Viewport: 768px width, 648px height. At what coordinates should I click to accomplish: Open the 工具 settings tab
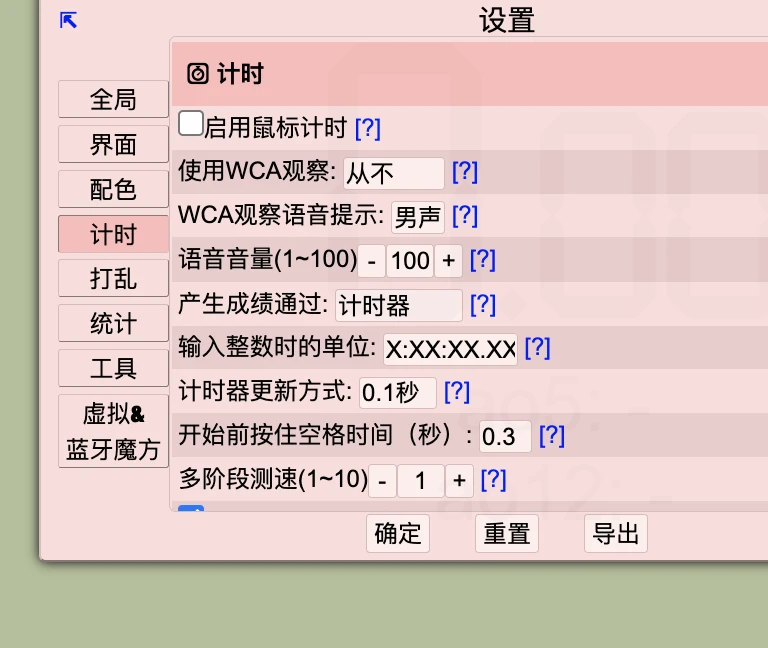pyautogui.click(x=113, y=368)
